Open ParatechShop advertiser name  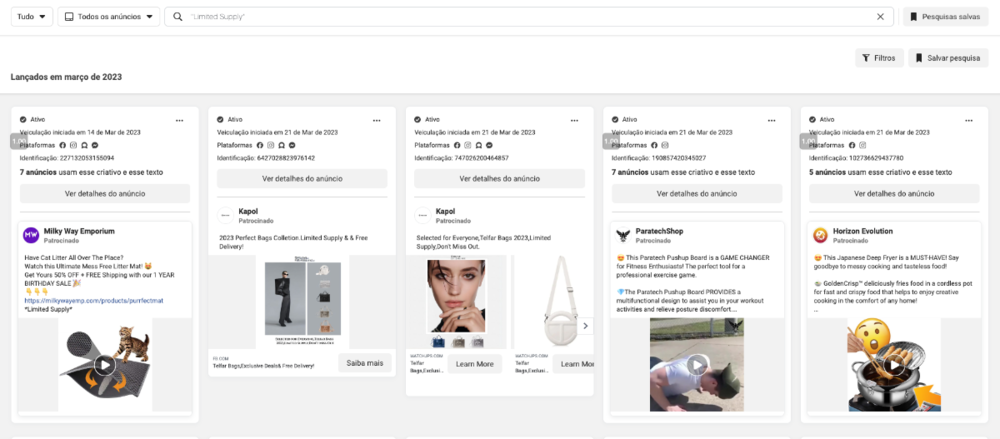click(659, 231)
